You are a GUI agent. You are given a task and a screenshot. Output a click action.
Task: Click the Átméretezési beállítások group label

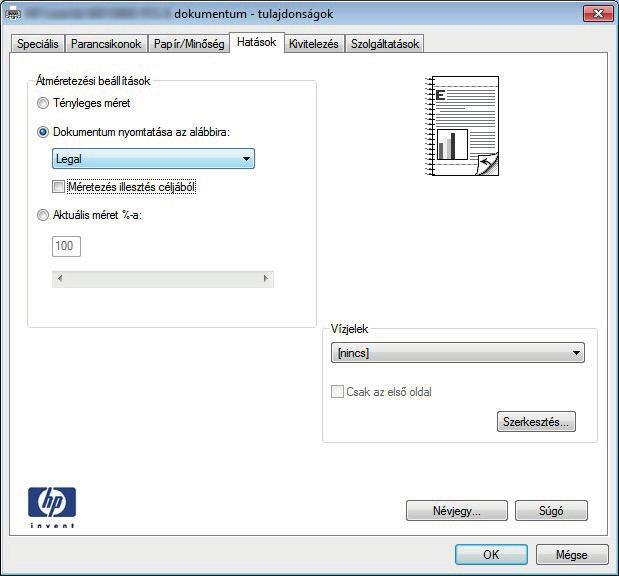pyautogui.click(x=93, y=81)
